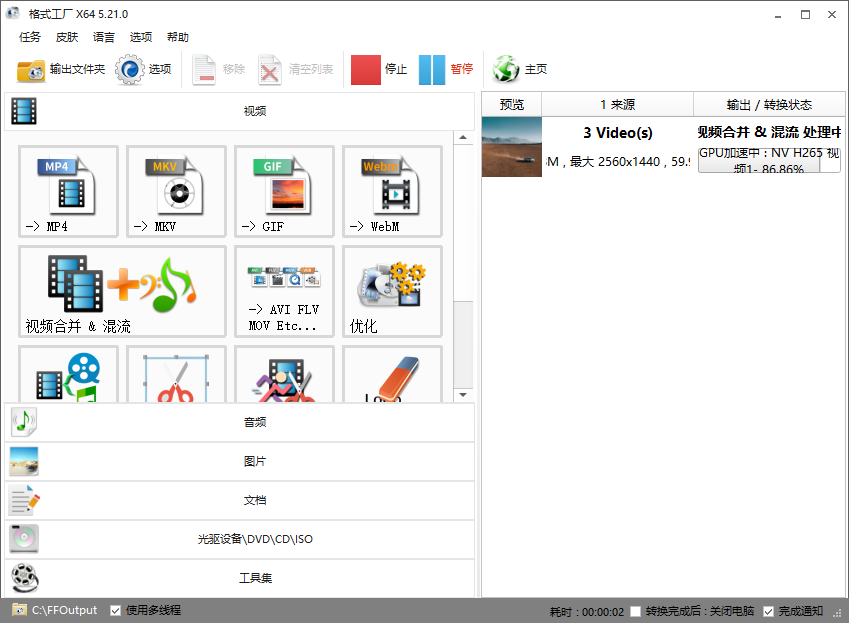Open the 输出文件夹 output folder
The width and height of the screenshot is (849, 623).
[x=61, y=69]
